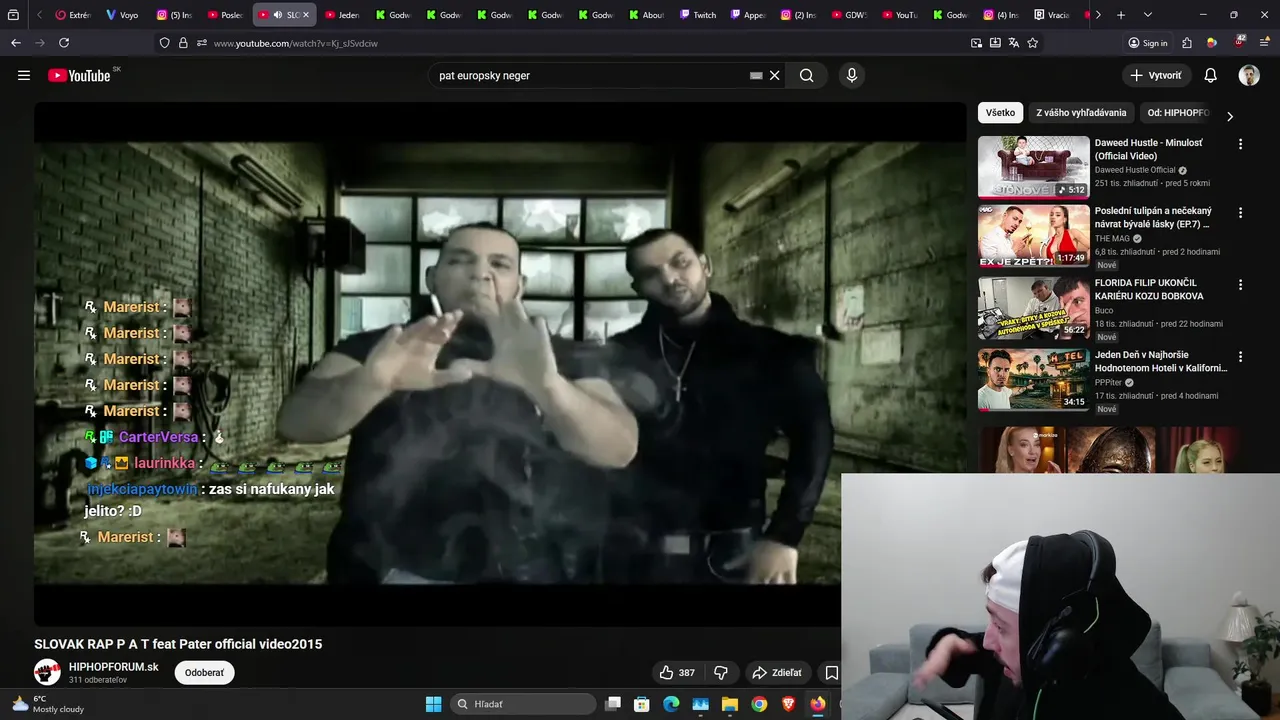1280x720 pixels.
Task: Dislike the video with thumbs down
Action: point(721,673)
